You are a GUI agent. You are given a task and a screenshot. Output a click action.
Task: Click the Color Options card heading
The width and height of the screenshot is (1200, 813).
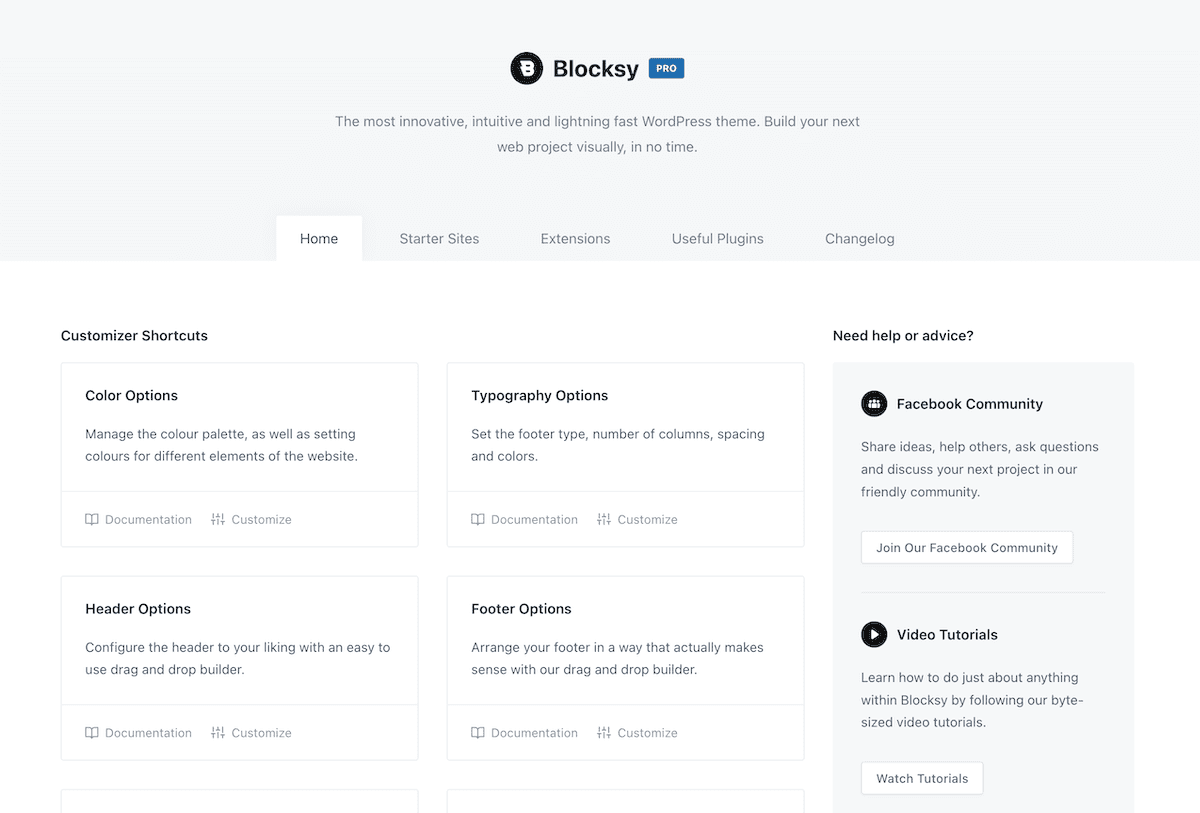tap(131, 395)
